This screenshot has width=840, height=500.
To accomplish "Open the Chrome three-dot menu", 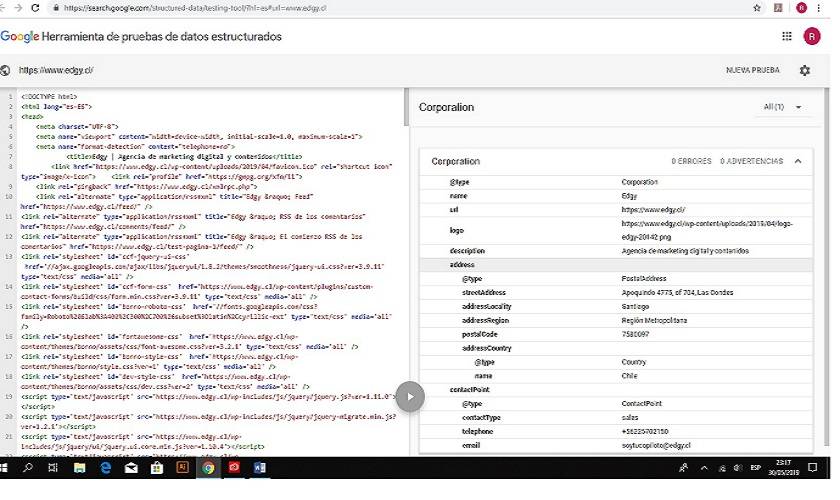I will [x=819, y=8].
